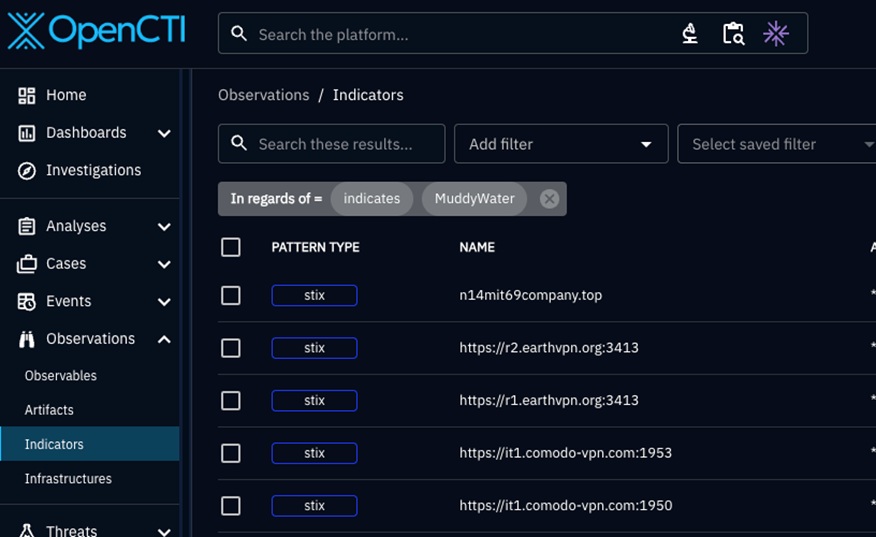The width and height of the screenshot is (876, 537).
Task: Sort by NAME column header
Action: pos(477,247)
